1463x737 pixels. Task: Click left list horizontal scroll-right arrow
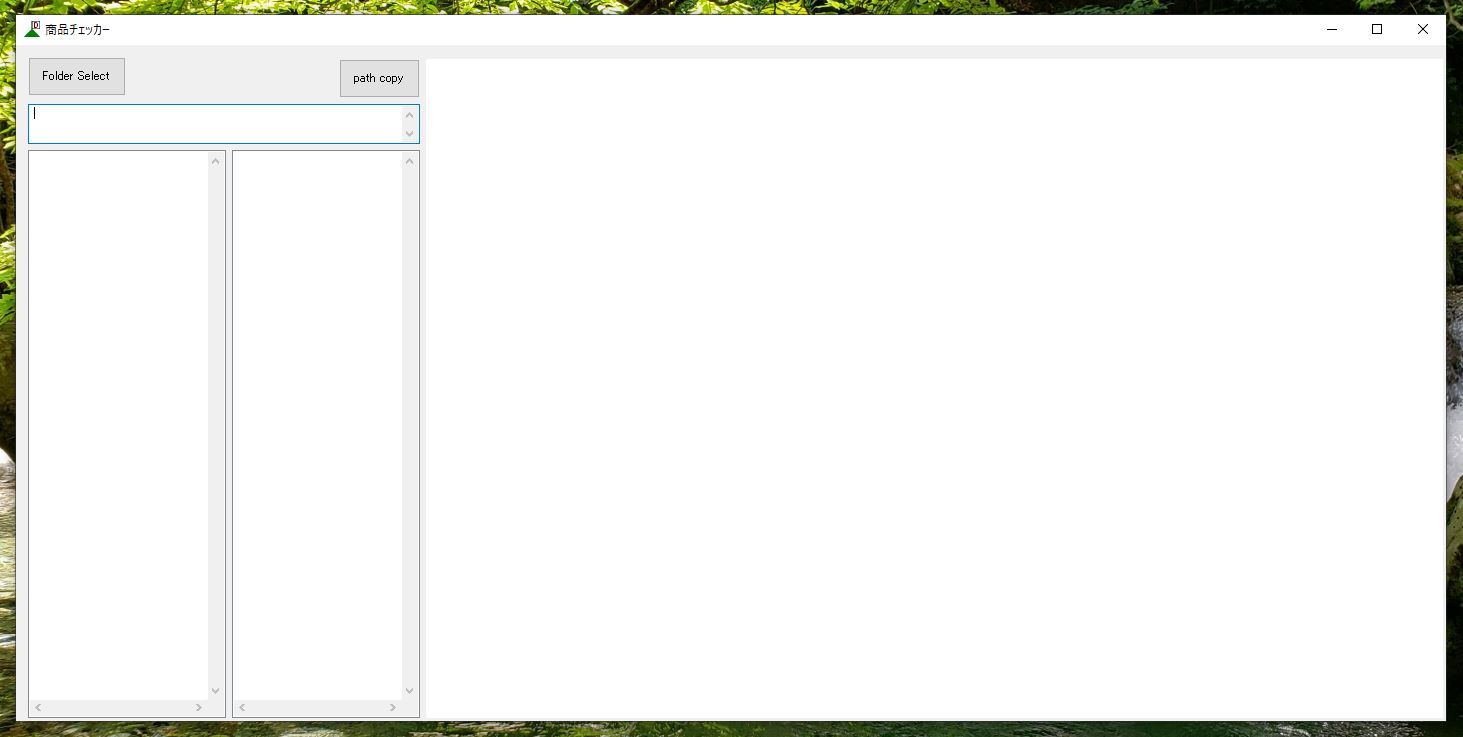[199, 708]
